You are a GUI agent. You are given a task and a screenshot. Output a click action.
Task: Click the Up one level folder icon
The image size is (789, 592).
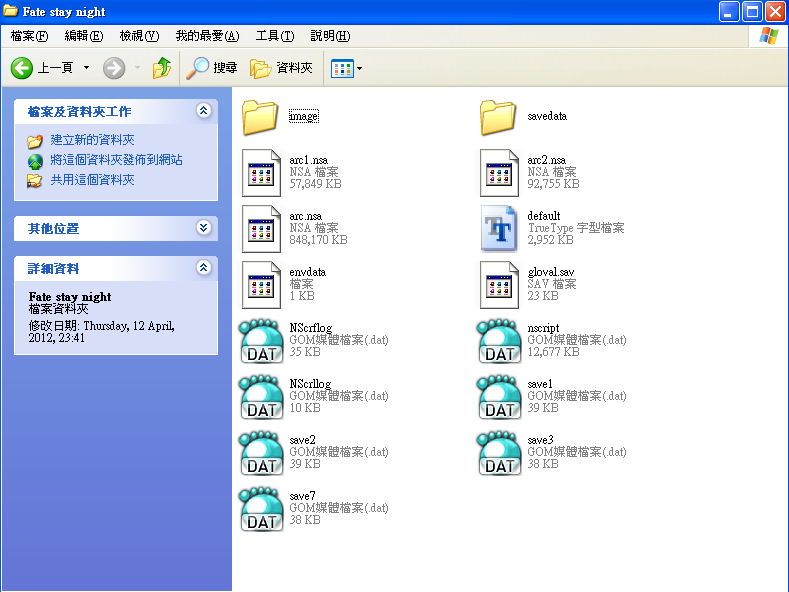(x=162, y=68)
